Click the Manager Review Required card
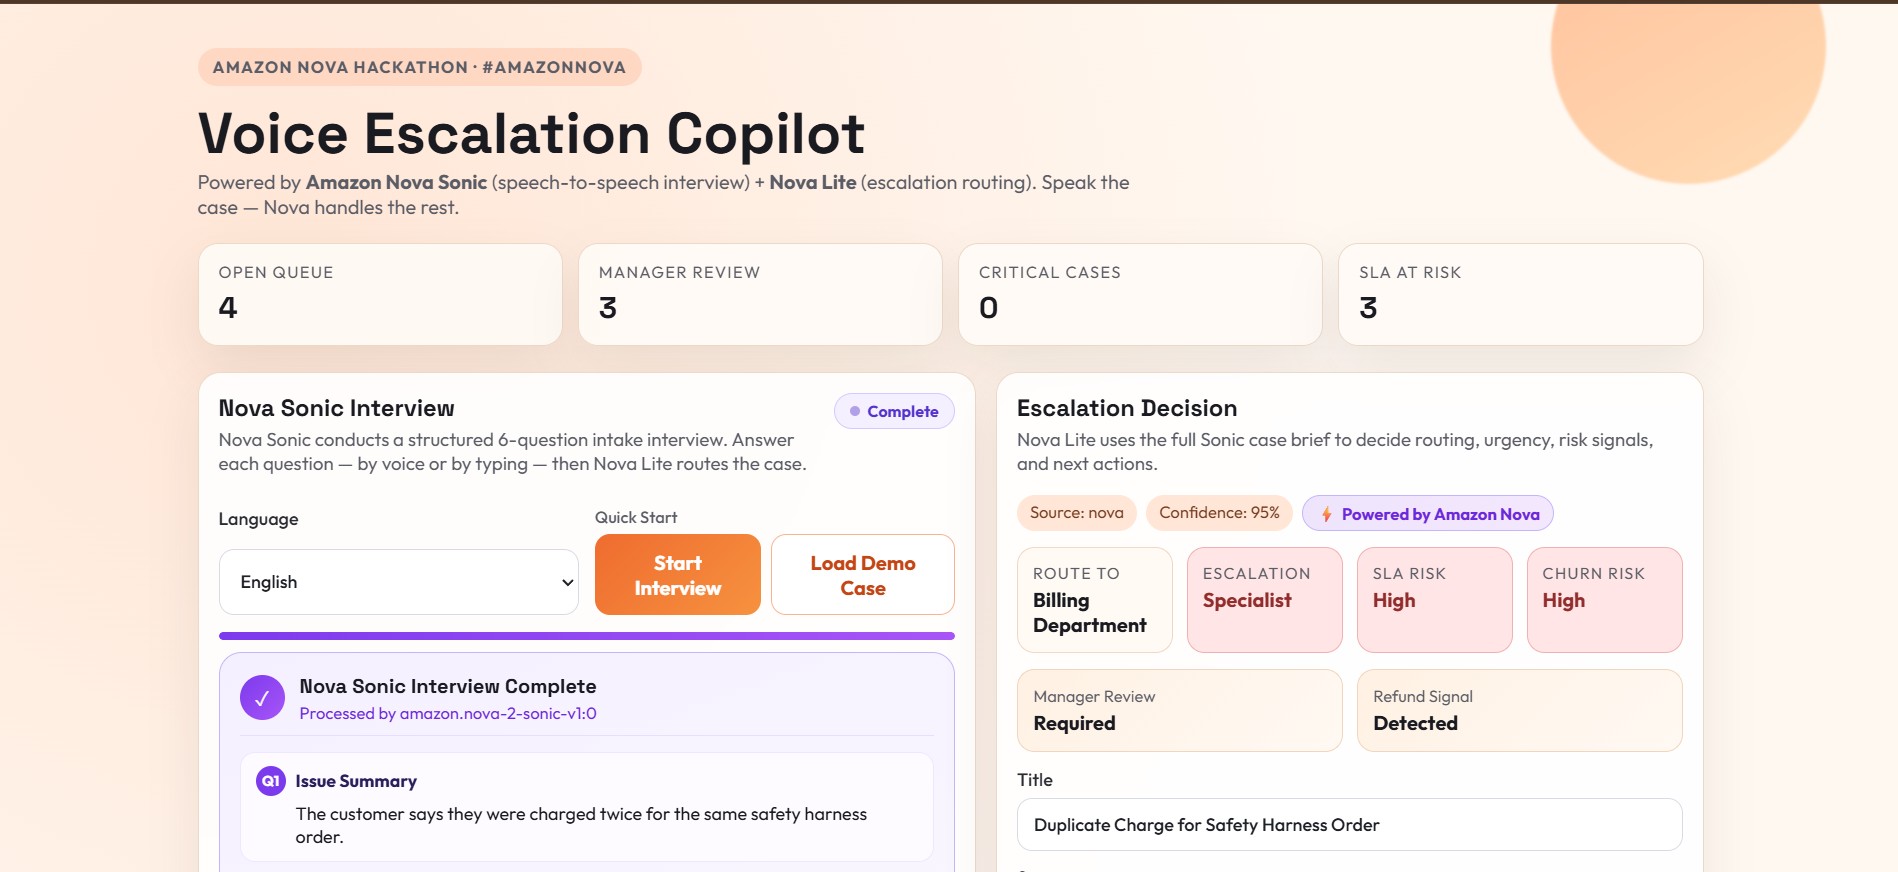The image size is (1898, 872). pyautogui.click(x=1180, y=711)
